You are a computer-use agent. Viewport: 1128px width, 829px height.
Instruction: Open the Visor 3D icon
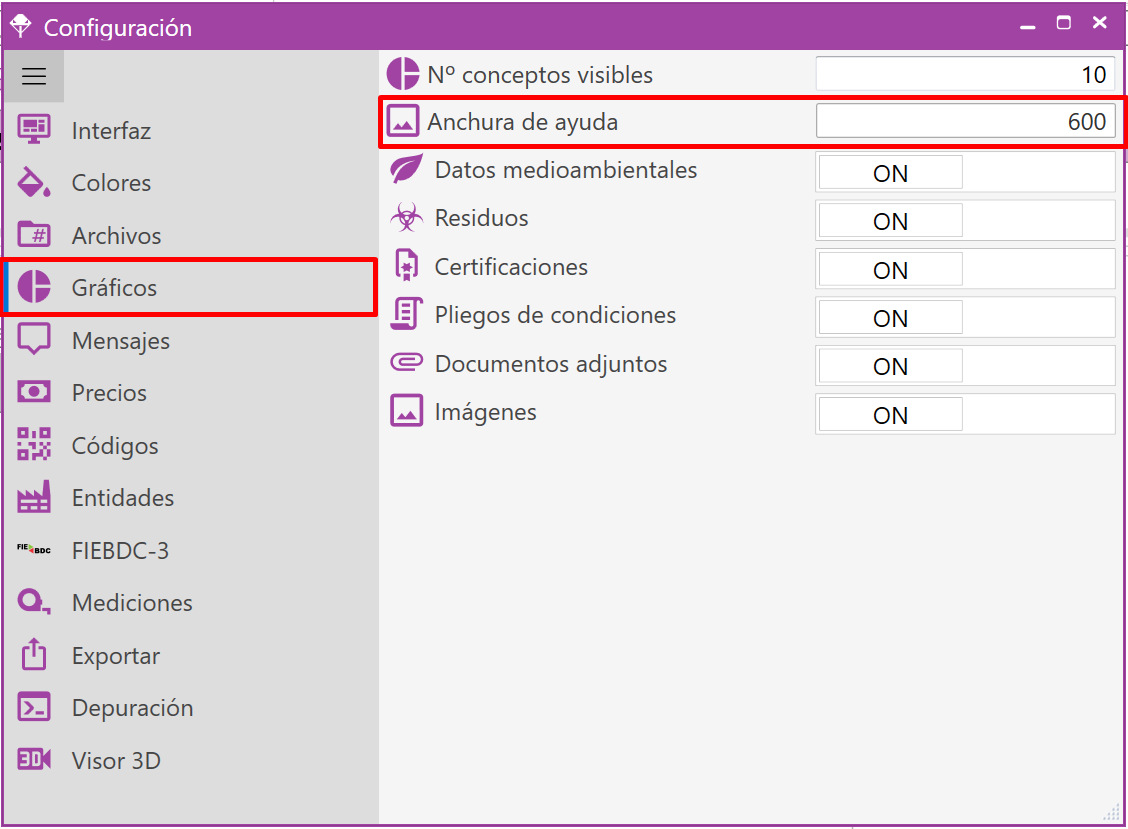pos(34,760)
